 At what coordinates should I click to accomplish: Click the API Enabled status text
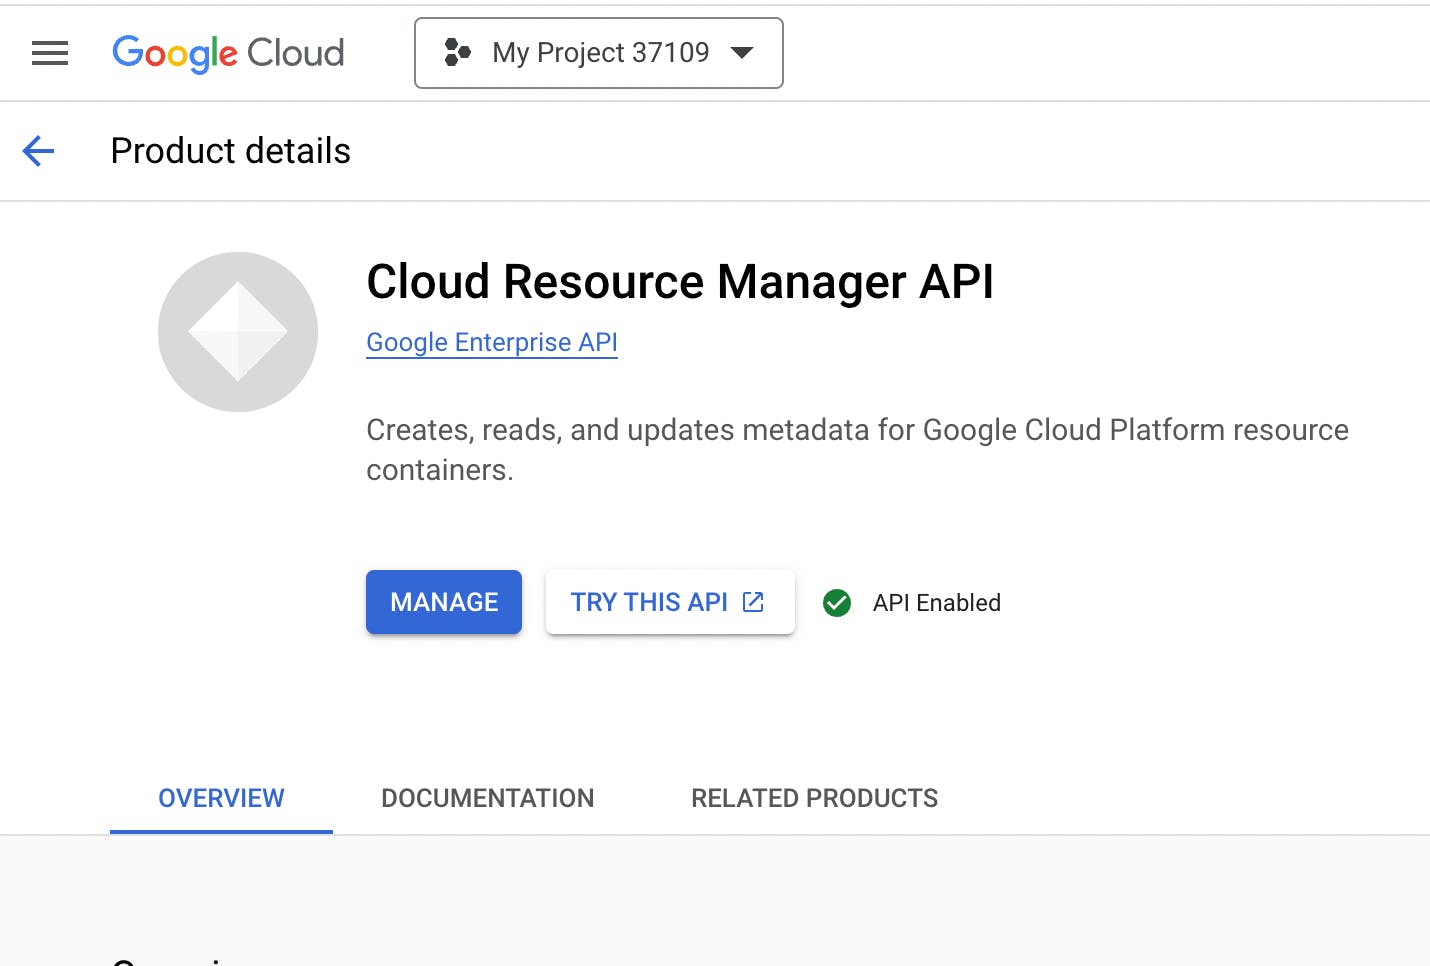936,603
